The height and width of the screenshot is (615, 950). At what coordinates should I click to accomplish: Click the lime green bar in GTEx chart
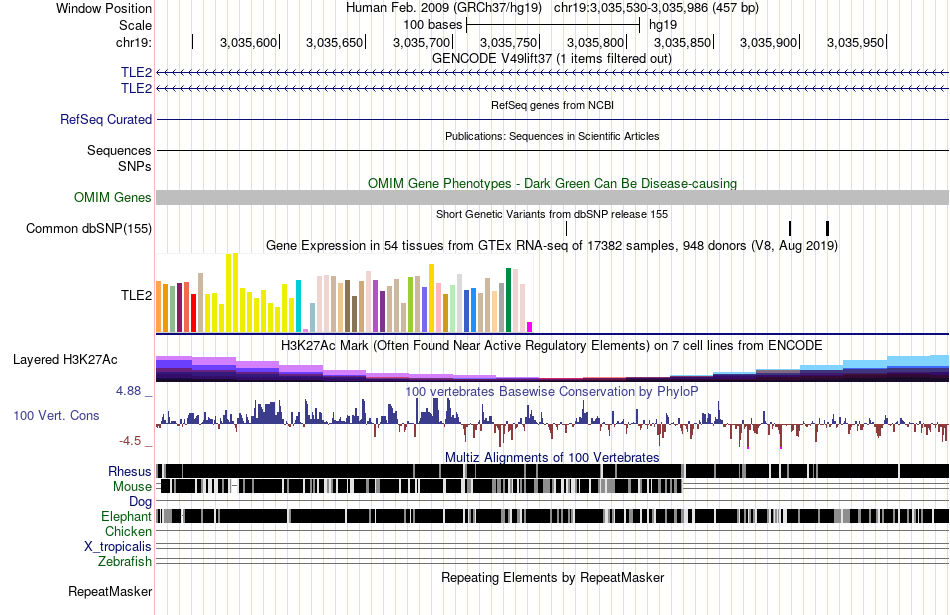coord(410,305)
